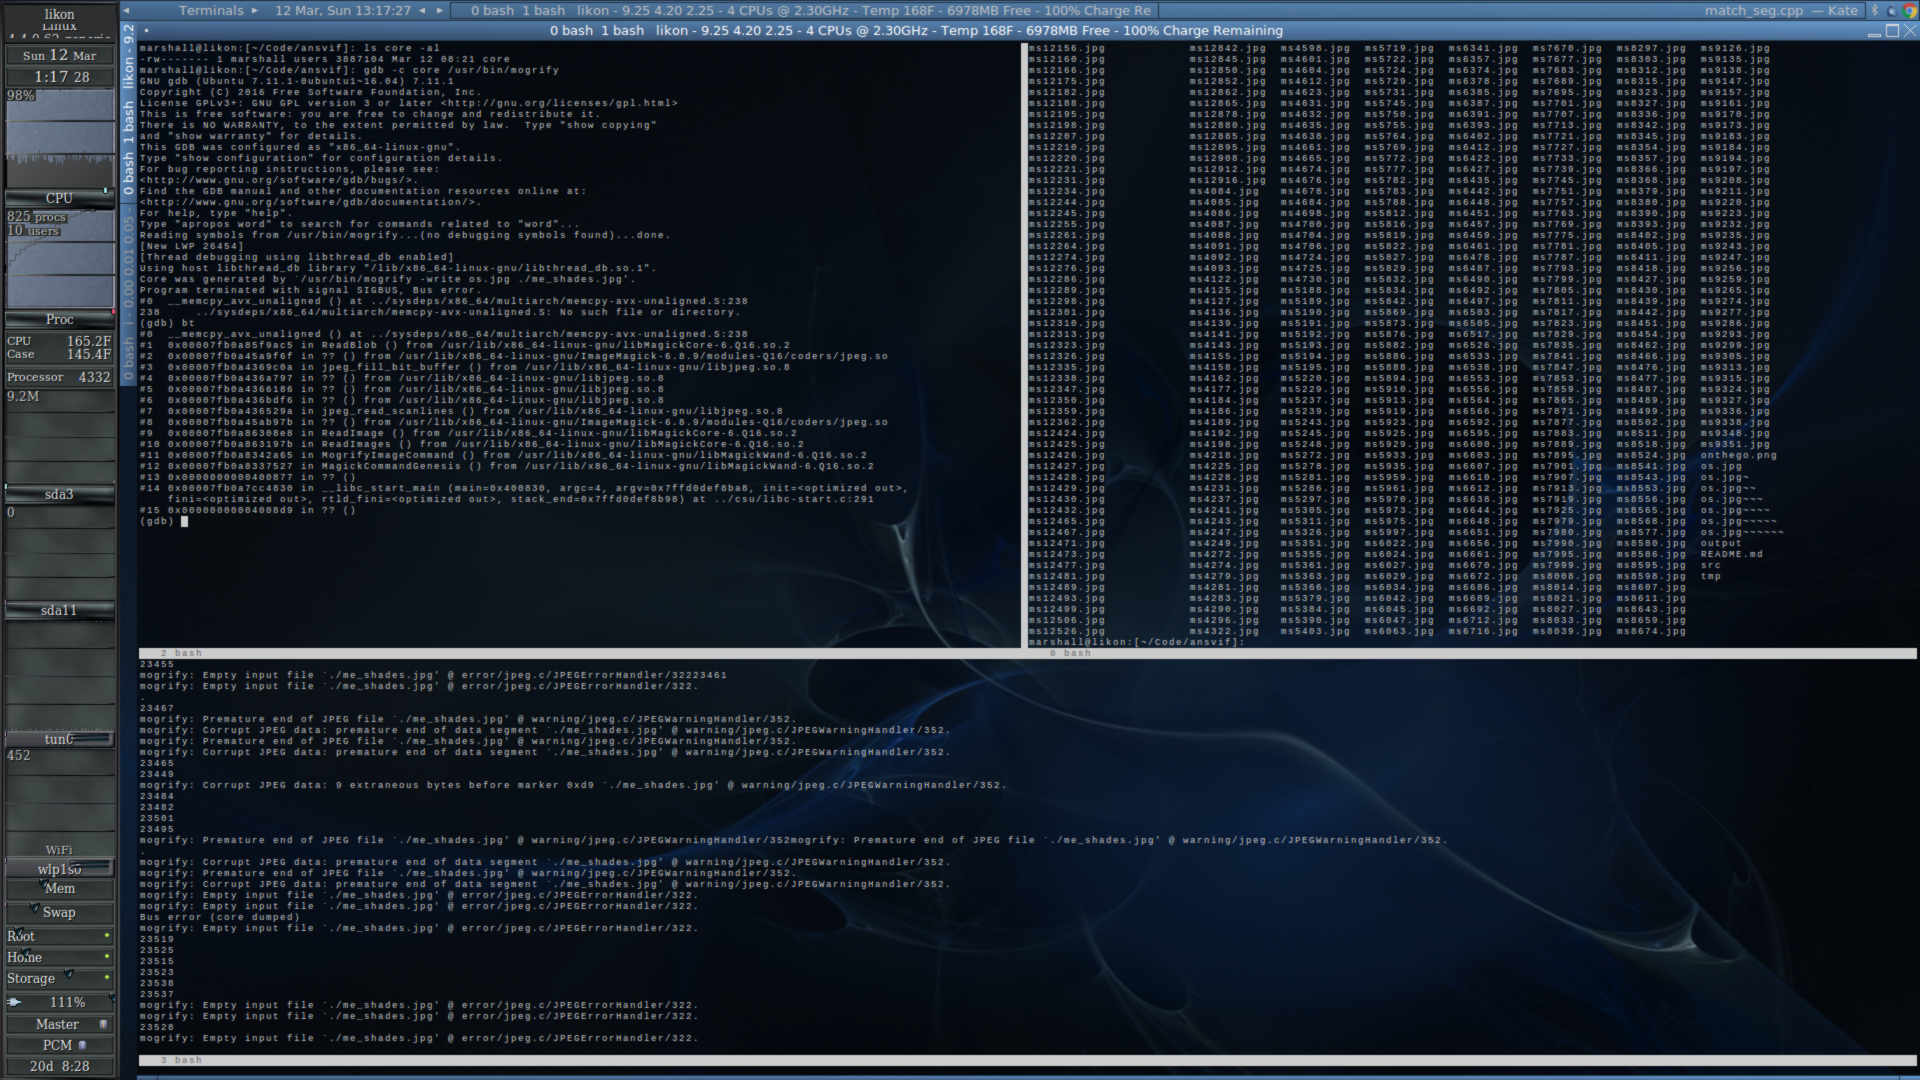Click the power plug battery icon

[x=14, y=1002]
